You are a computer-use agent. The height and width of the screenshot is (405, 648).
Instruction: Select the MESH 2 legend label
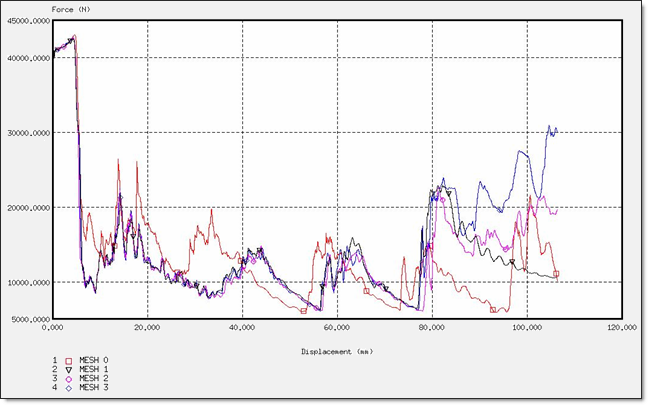(x=96, y=380)
